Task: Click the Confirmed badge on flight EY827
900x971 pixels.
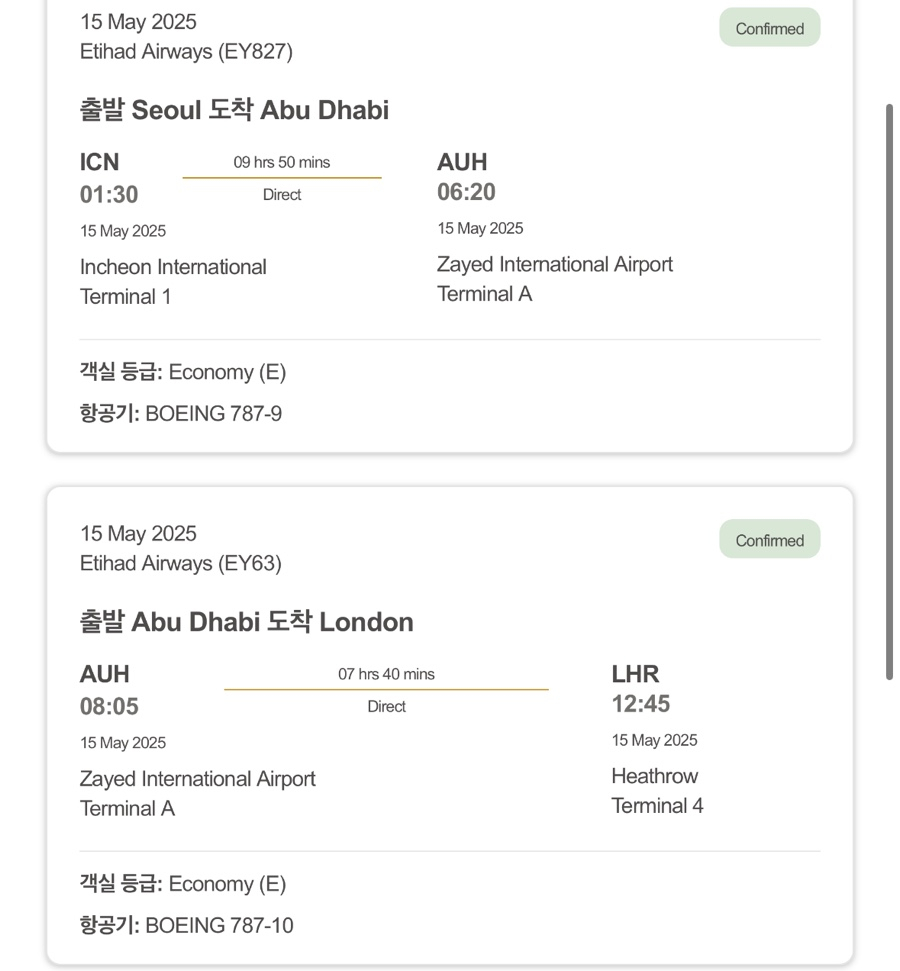Action: [769, 28]
